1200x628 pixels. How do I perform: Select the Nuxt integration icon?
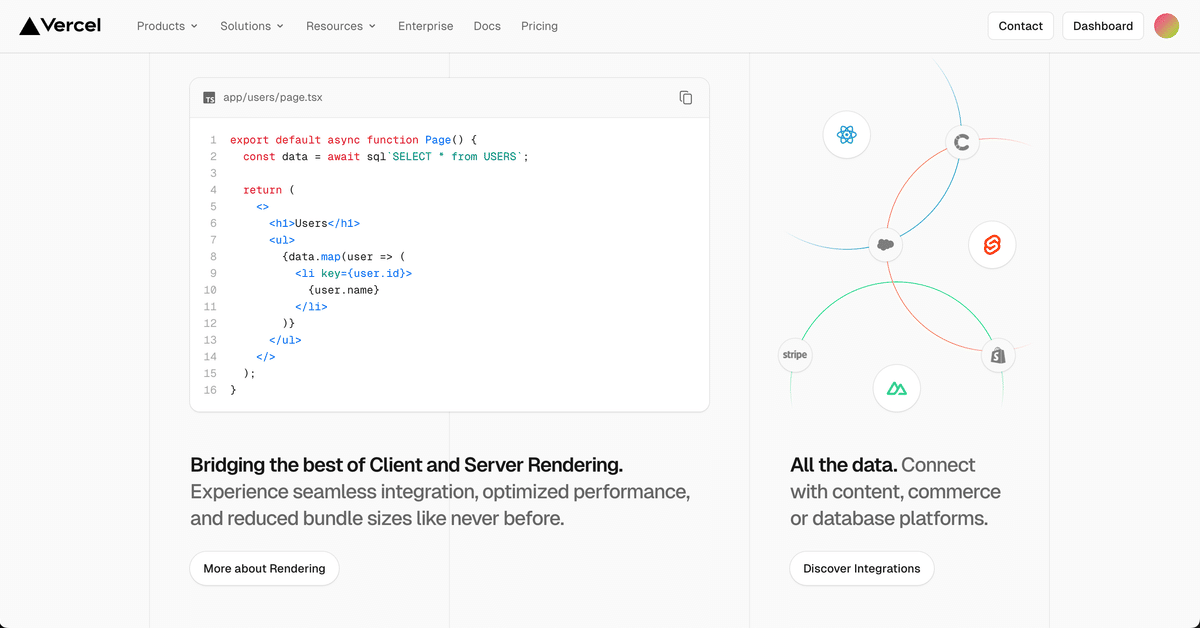coord(896,389)
